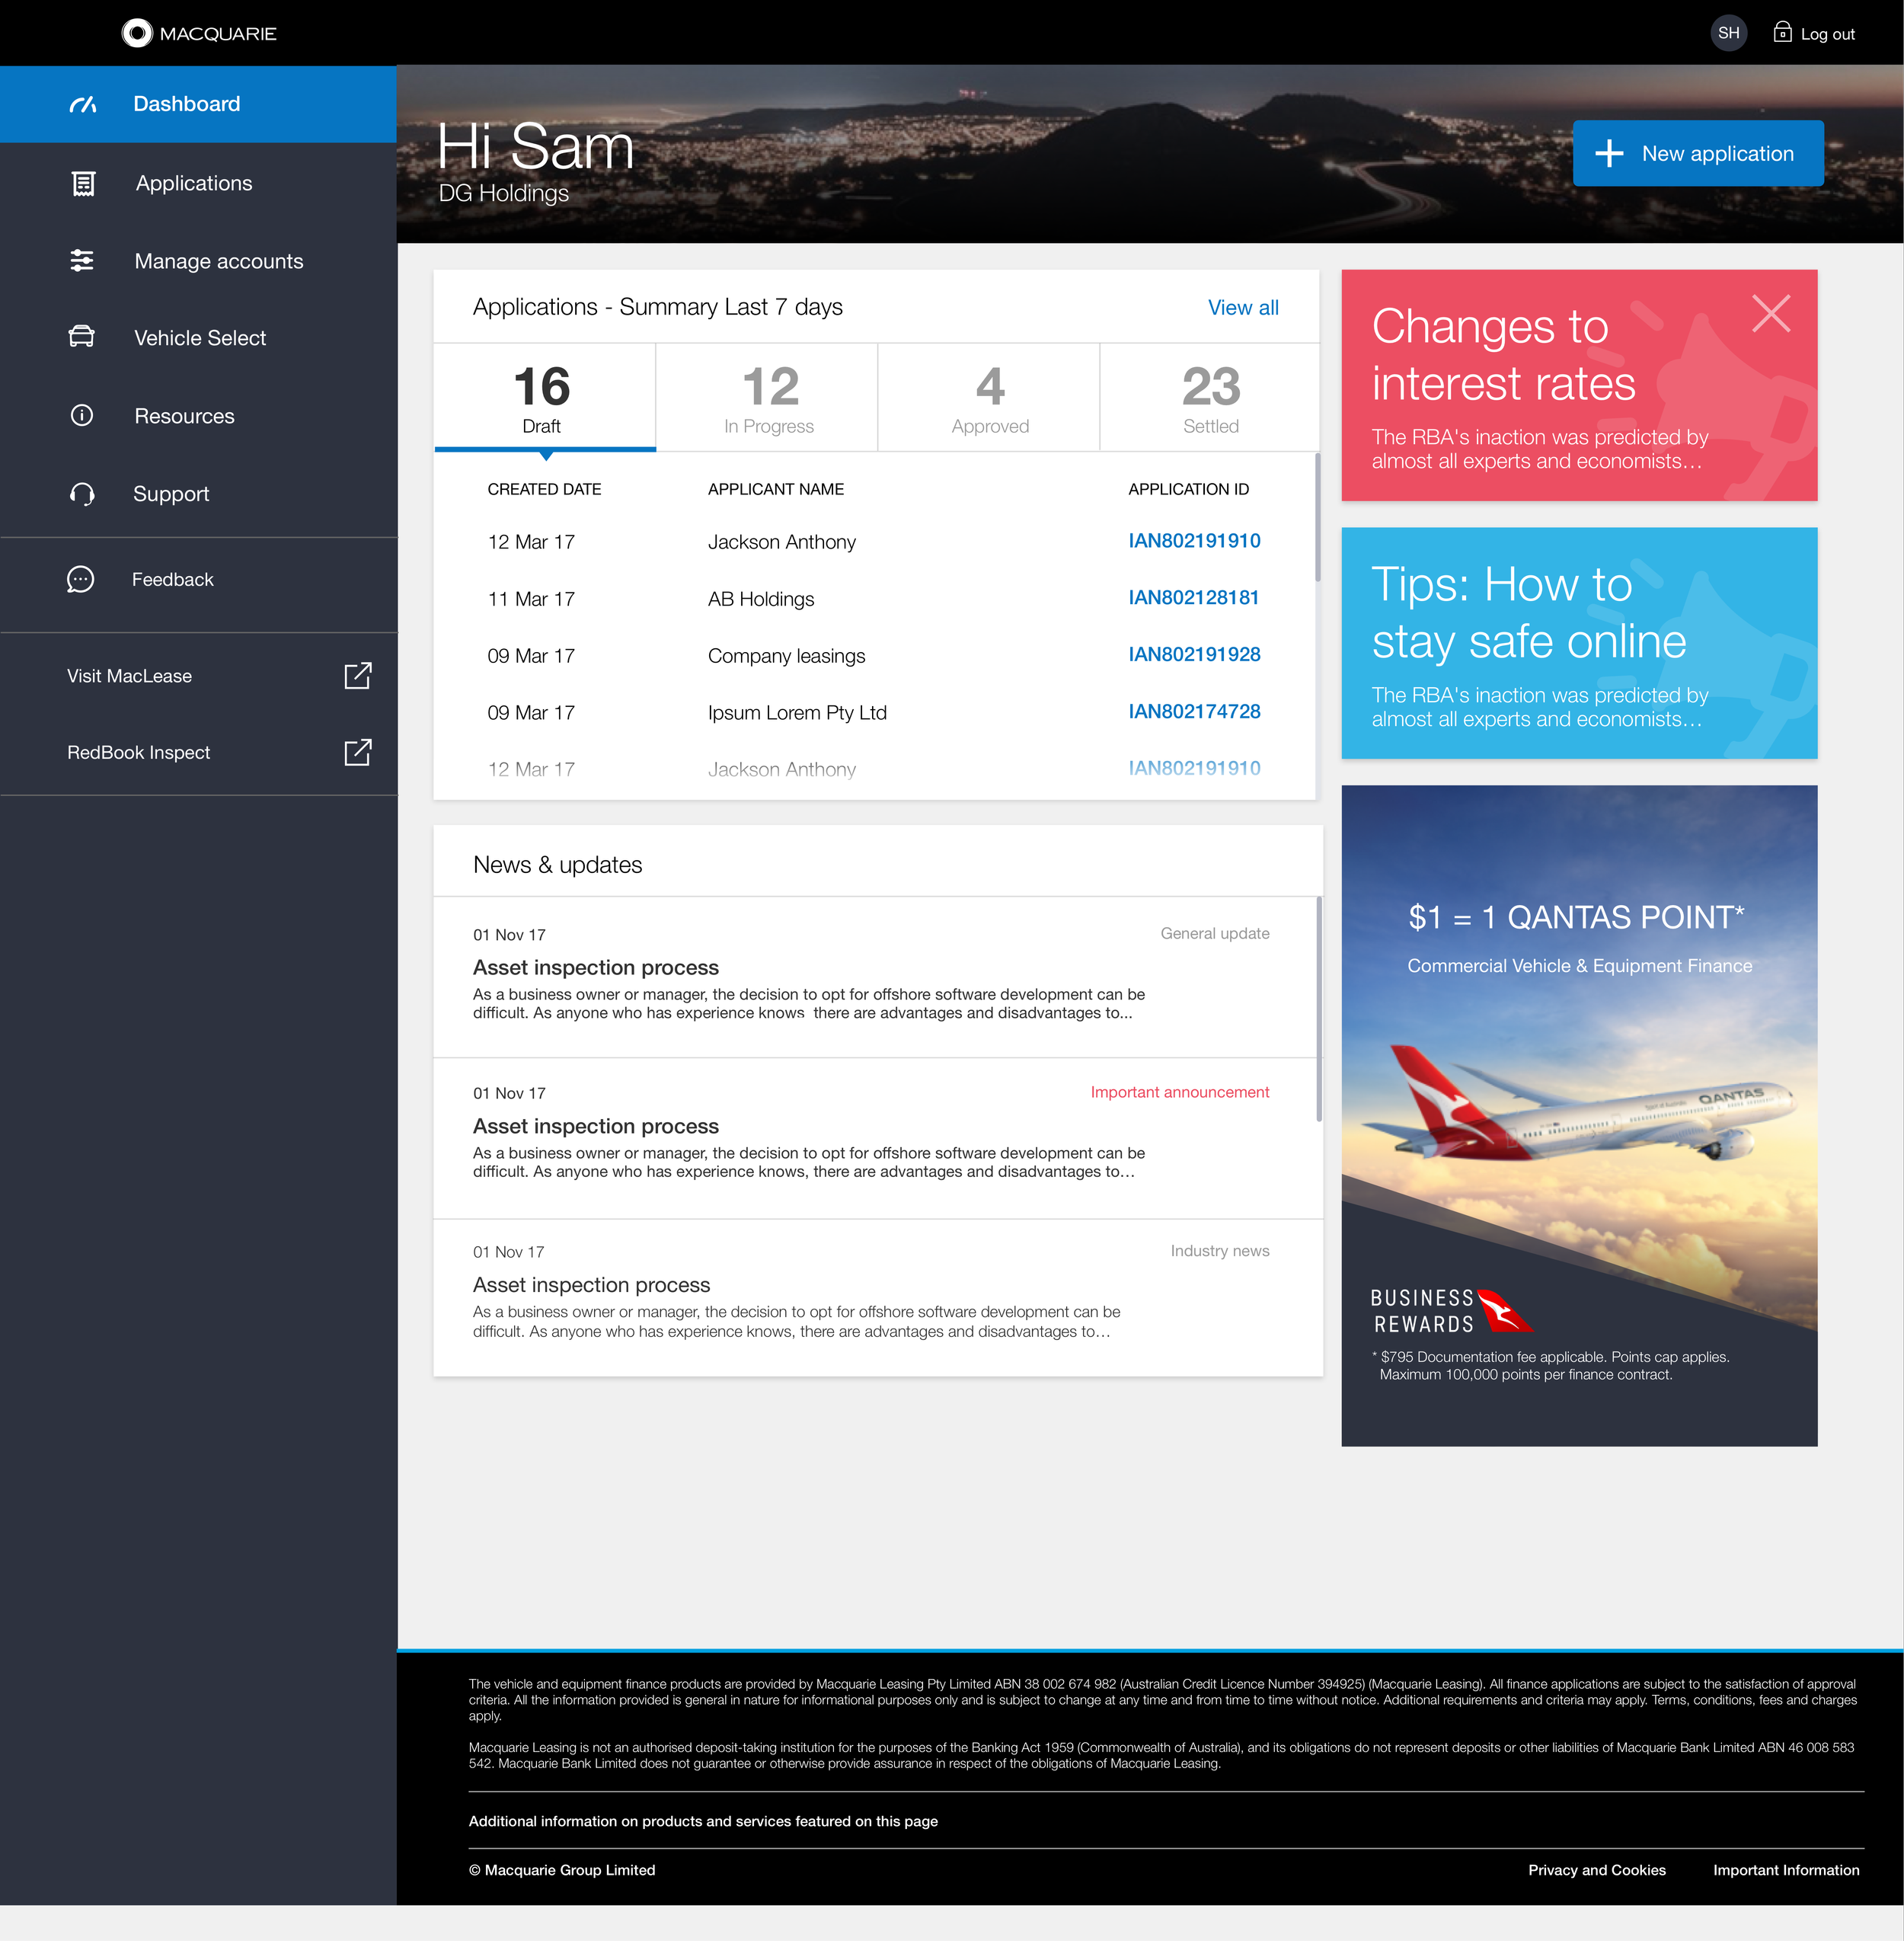Click the Resources info icon
1904x1941 pixels.
coord(82,415)
